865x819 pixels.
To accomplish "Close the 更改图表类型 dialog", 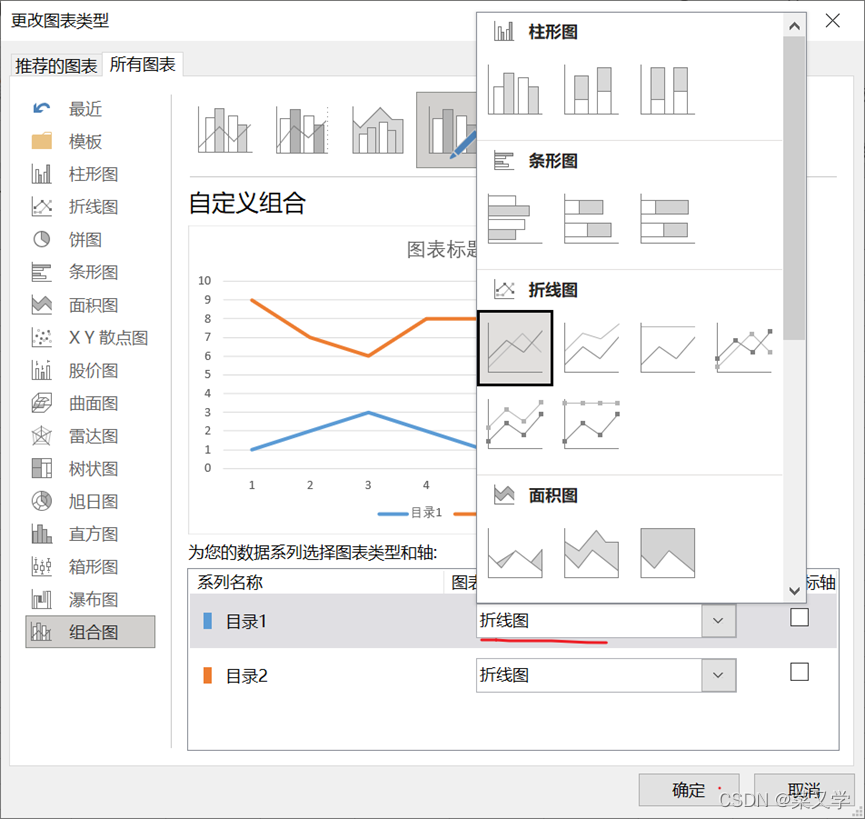I will [x=832, y=21].
